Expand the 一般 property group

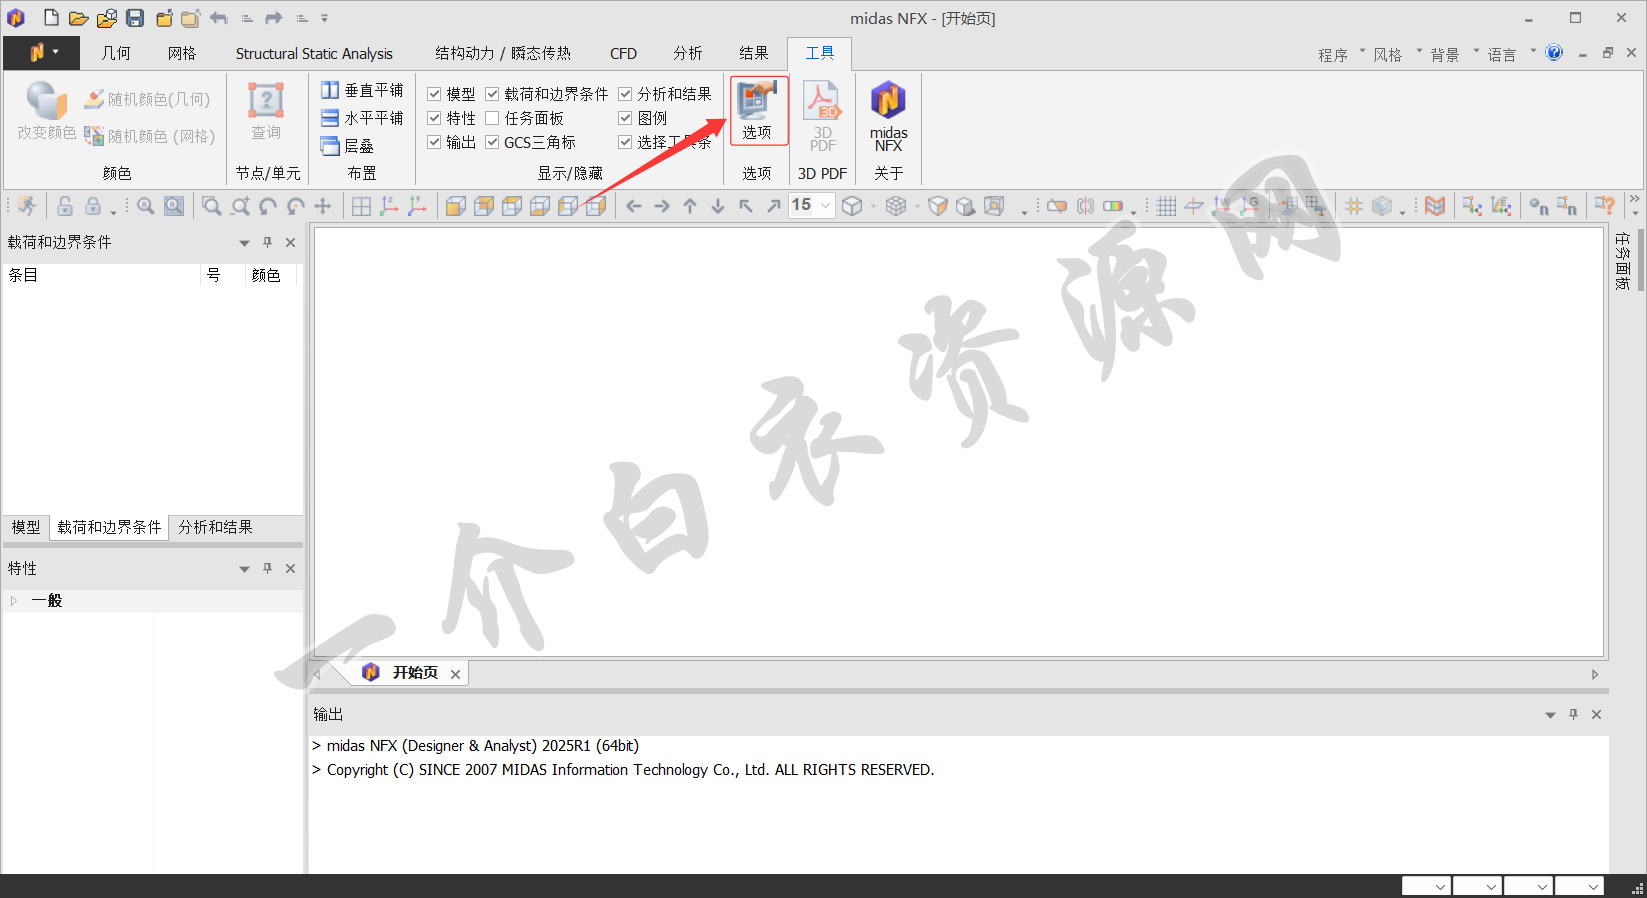pyautogui.click(x=14, y=601)
